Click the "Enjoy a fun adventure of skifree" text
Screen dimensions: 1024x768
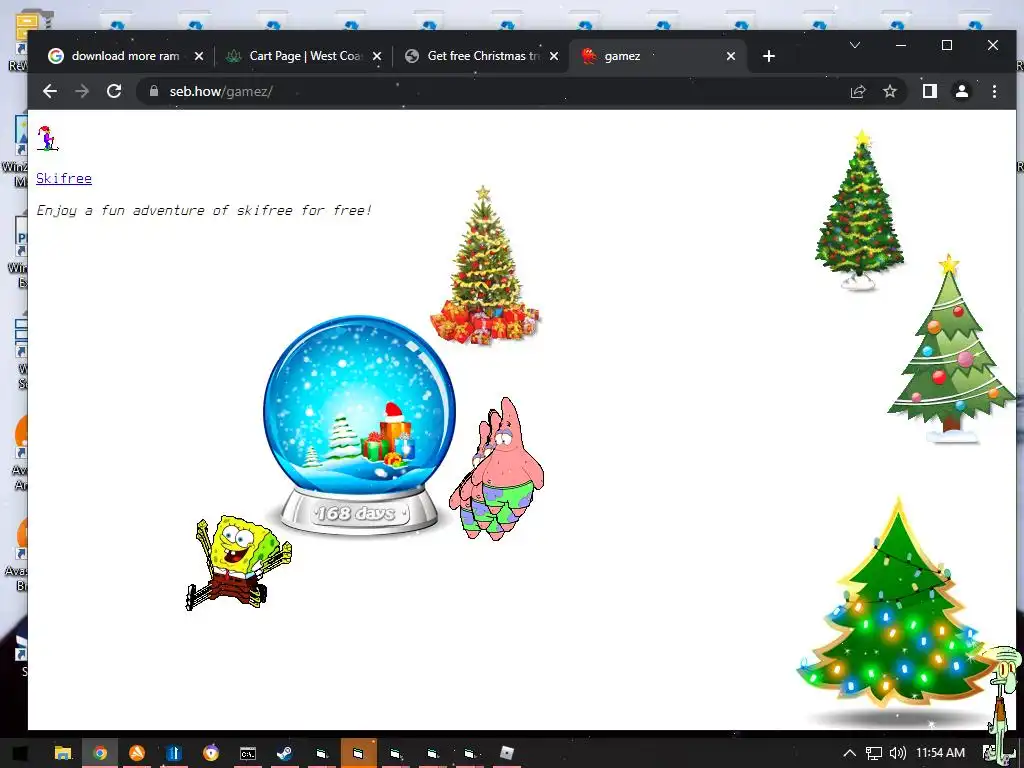click(204, 210)
